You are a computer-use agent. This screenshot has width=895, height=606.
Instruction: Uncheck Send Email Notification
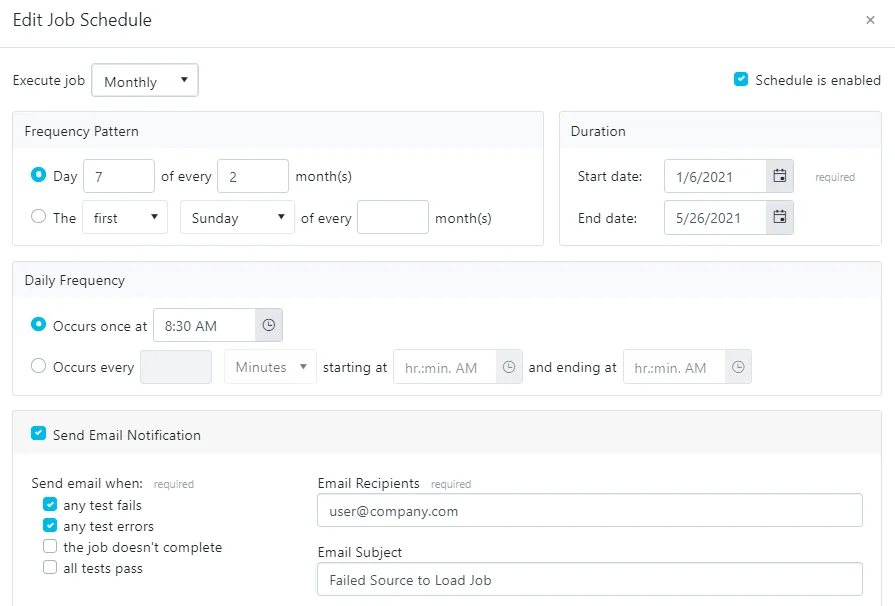tap(38, 434)
